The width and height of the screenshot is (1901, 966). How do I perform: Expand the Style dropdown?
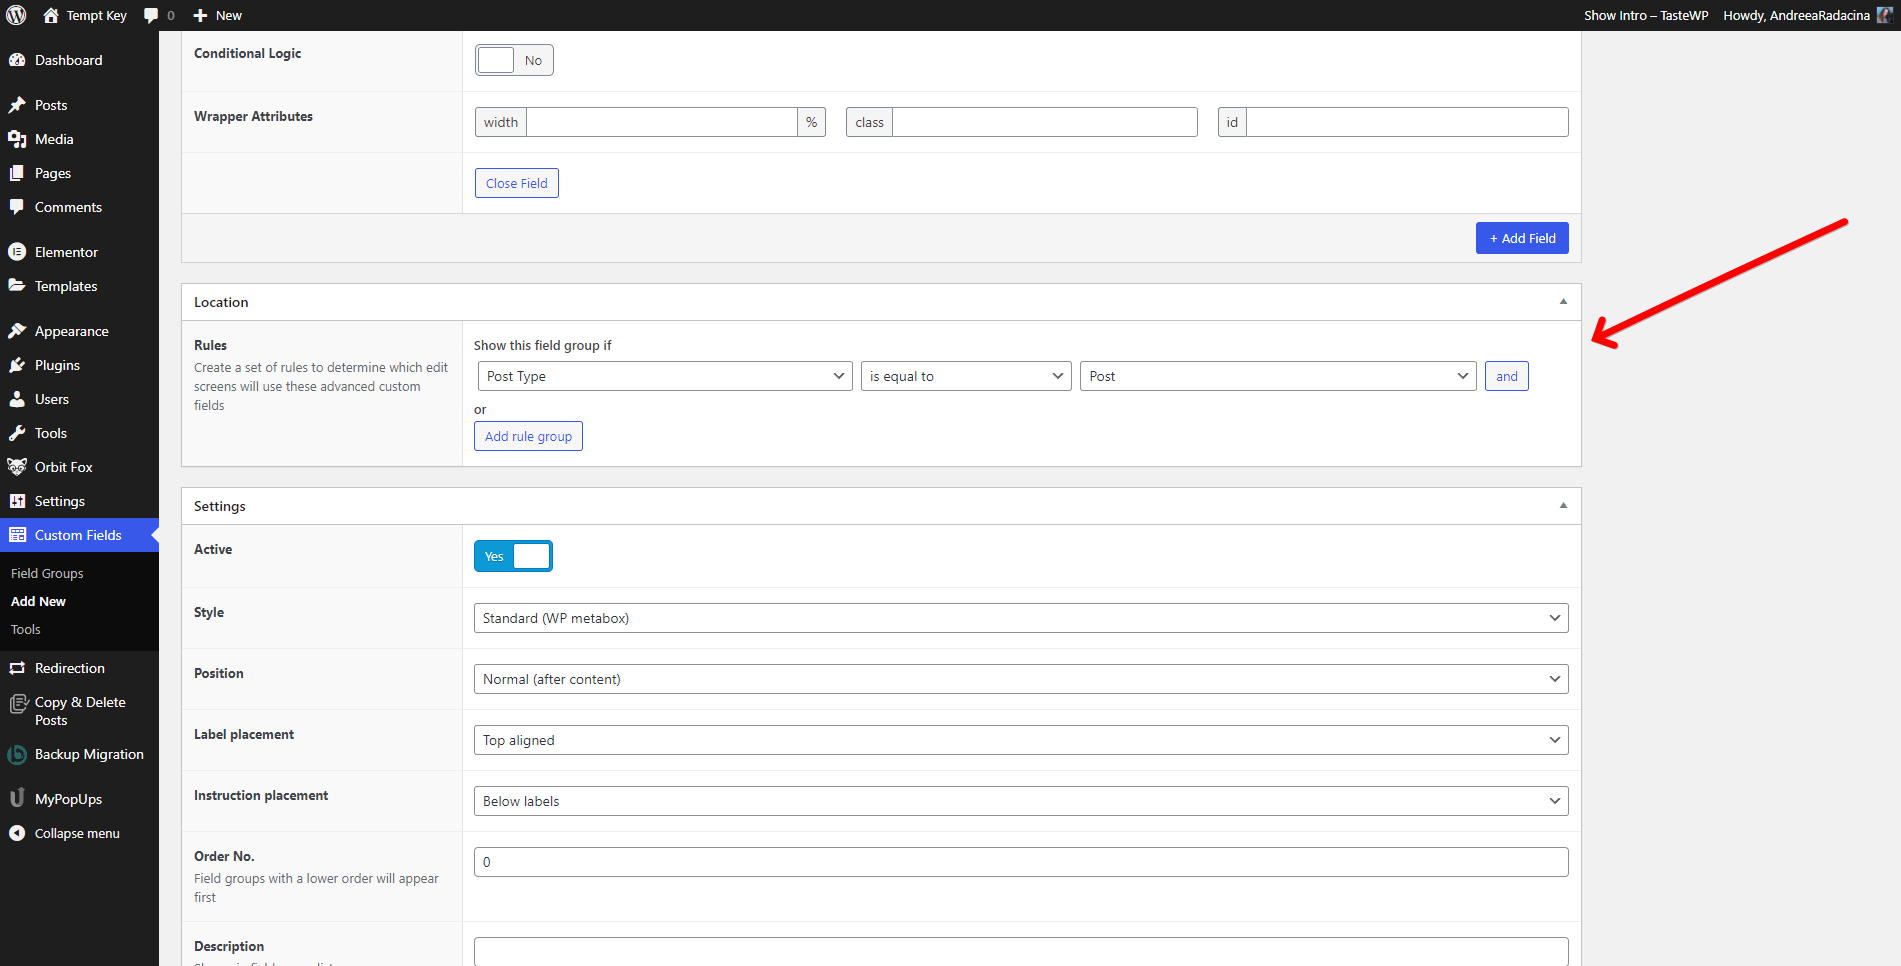click(1020, 618)
